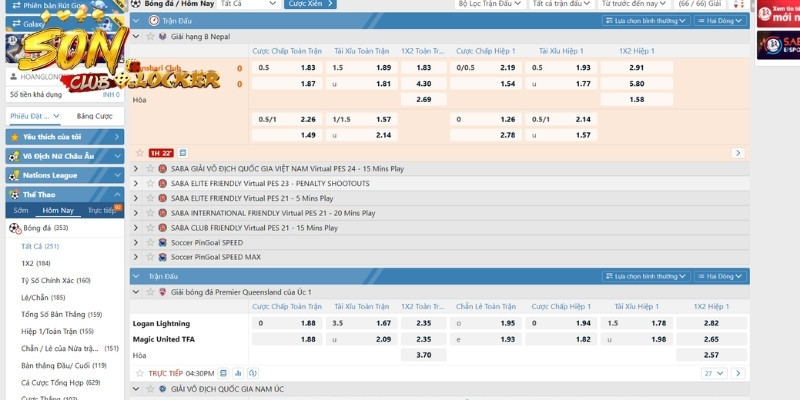The image size is (800, 400).
Task: Star the Giải hạng B Nepal league
Action: point(149,36)
